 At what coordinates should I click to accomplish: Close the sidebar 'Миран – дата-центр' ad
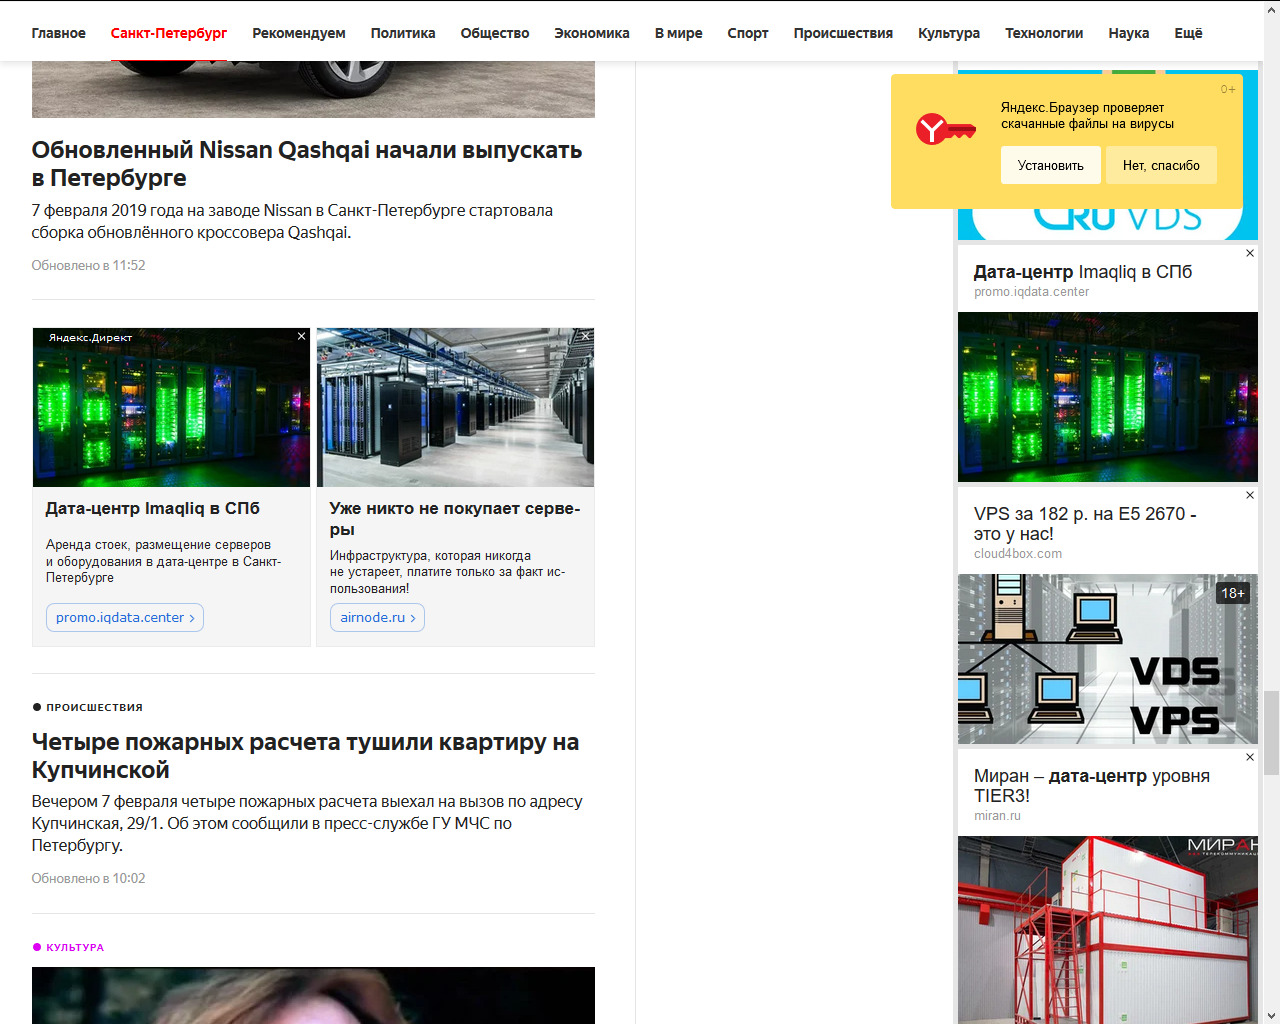1250,758
